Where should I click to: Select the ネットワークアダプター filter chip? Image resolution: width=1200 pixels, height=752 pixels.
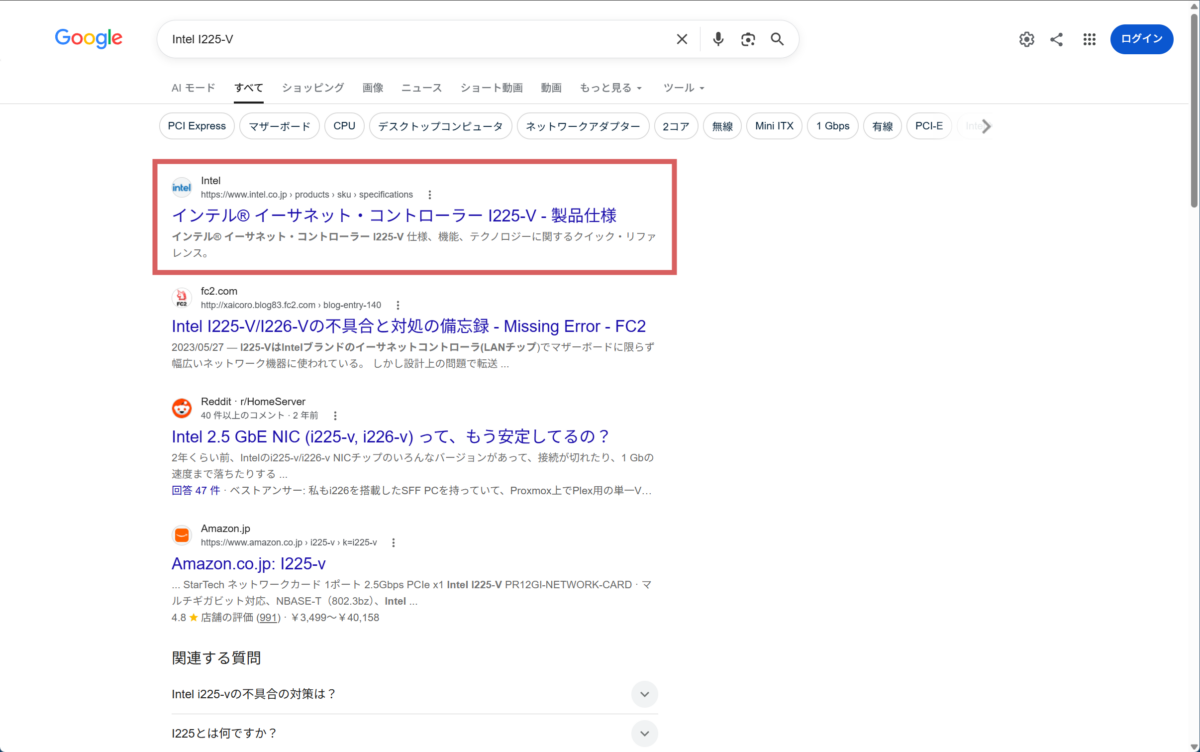click(583, 126)
